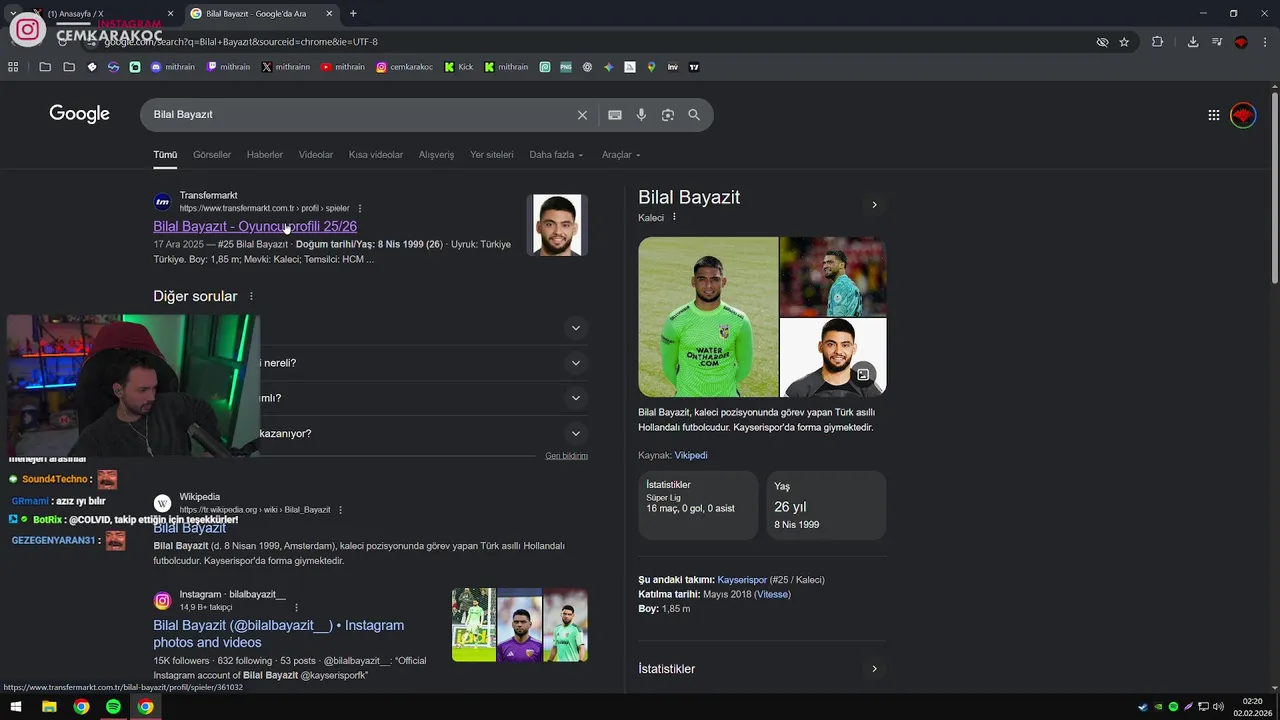Switch to the Videolar tab
1280x720 pixels.
point(316,155)
